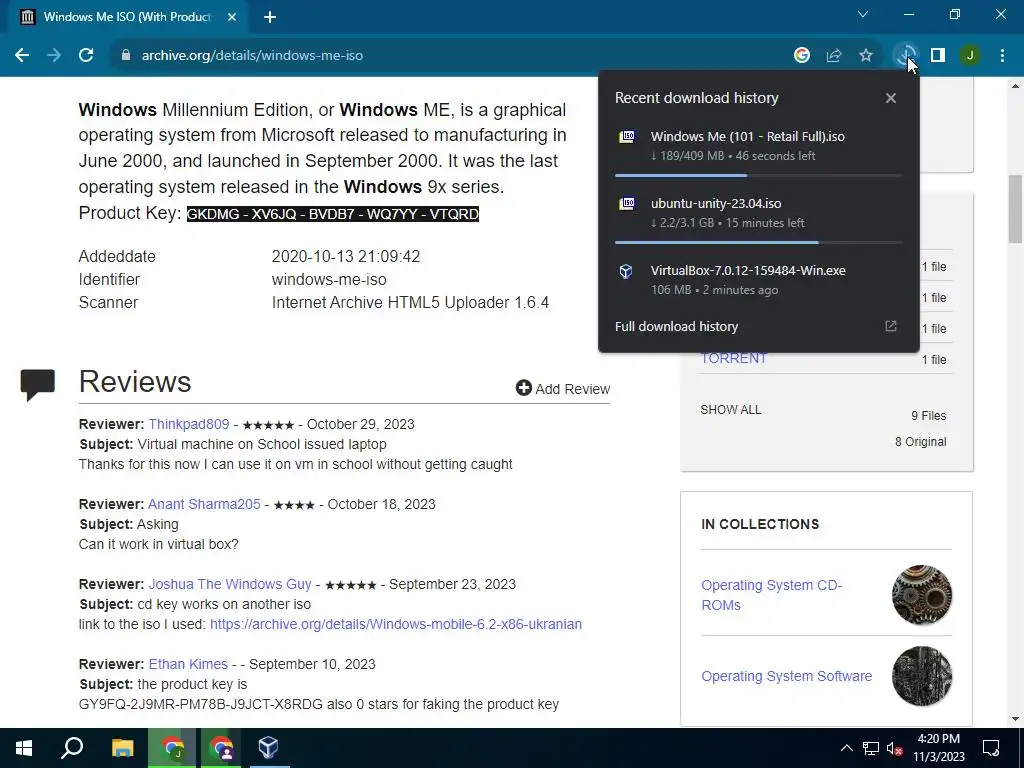This screenshot has height=768, width=1024.
Task: Open Operating System CD-ROMs collection
Action: pyautogui.click(x=772, y=595)
